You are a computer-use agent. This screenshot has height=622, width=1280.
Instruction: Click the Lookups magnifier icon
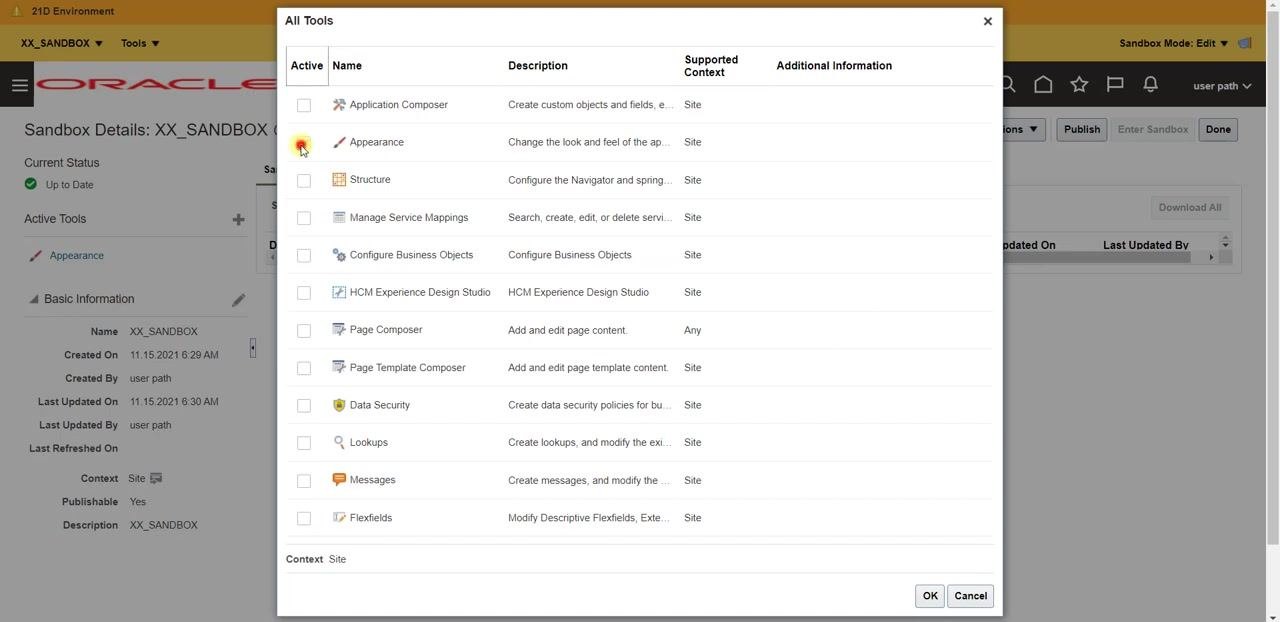(x=339, y=443)
